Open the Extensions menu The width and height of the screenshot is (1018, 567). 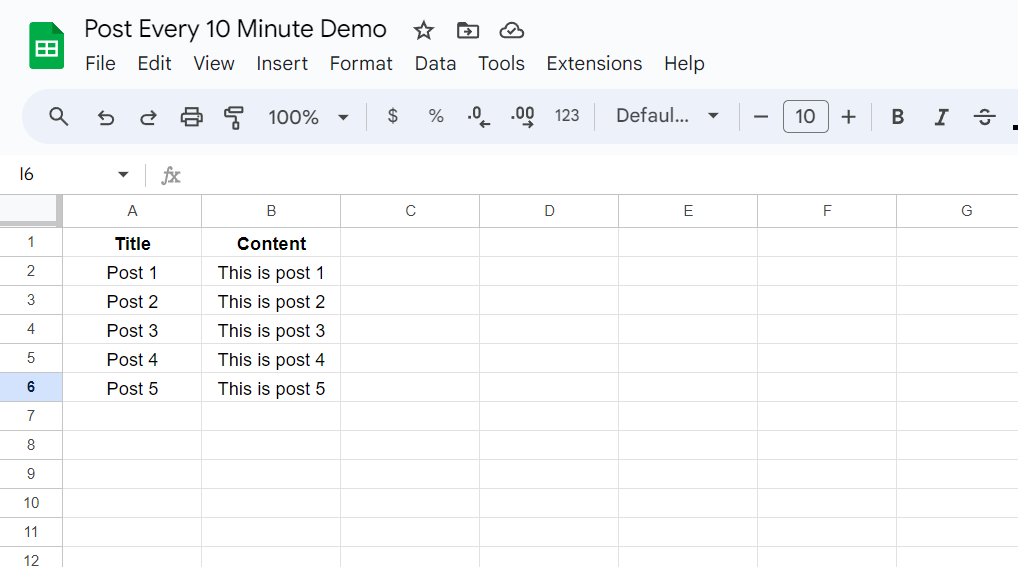[594, 63]
